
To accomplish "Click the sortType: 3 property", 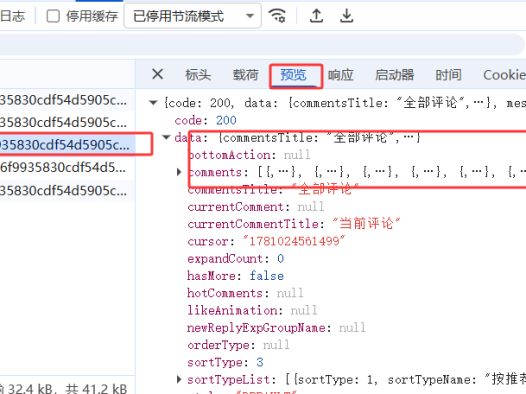I will (225, 362).
